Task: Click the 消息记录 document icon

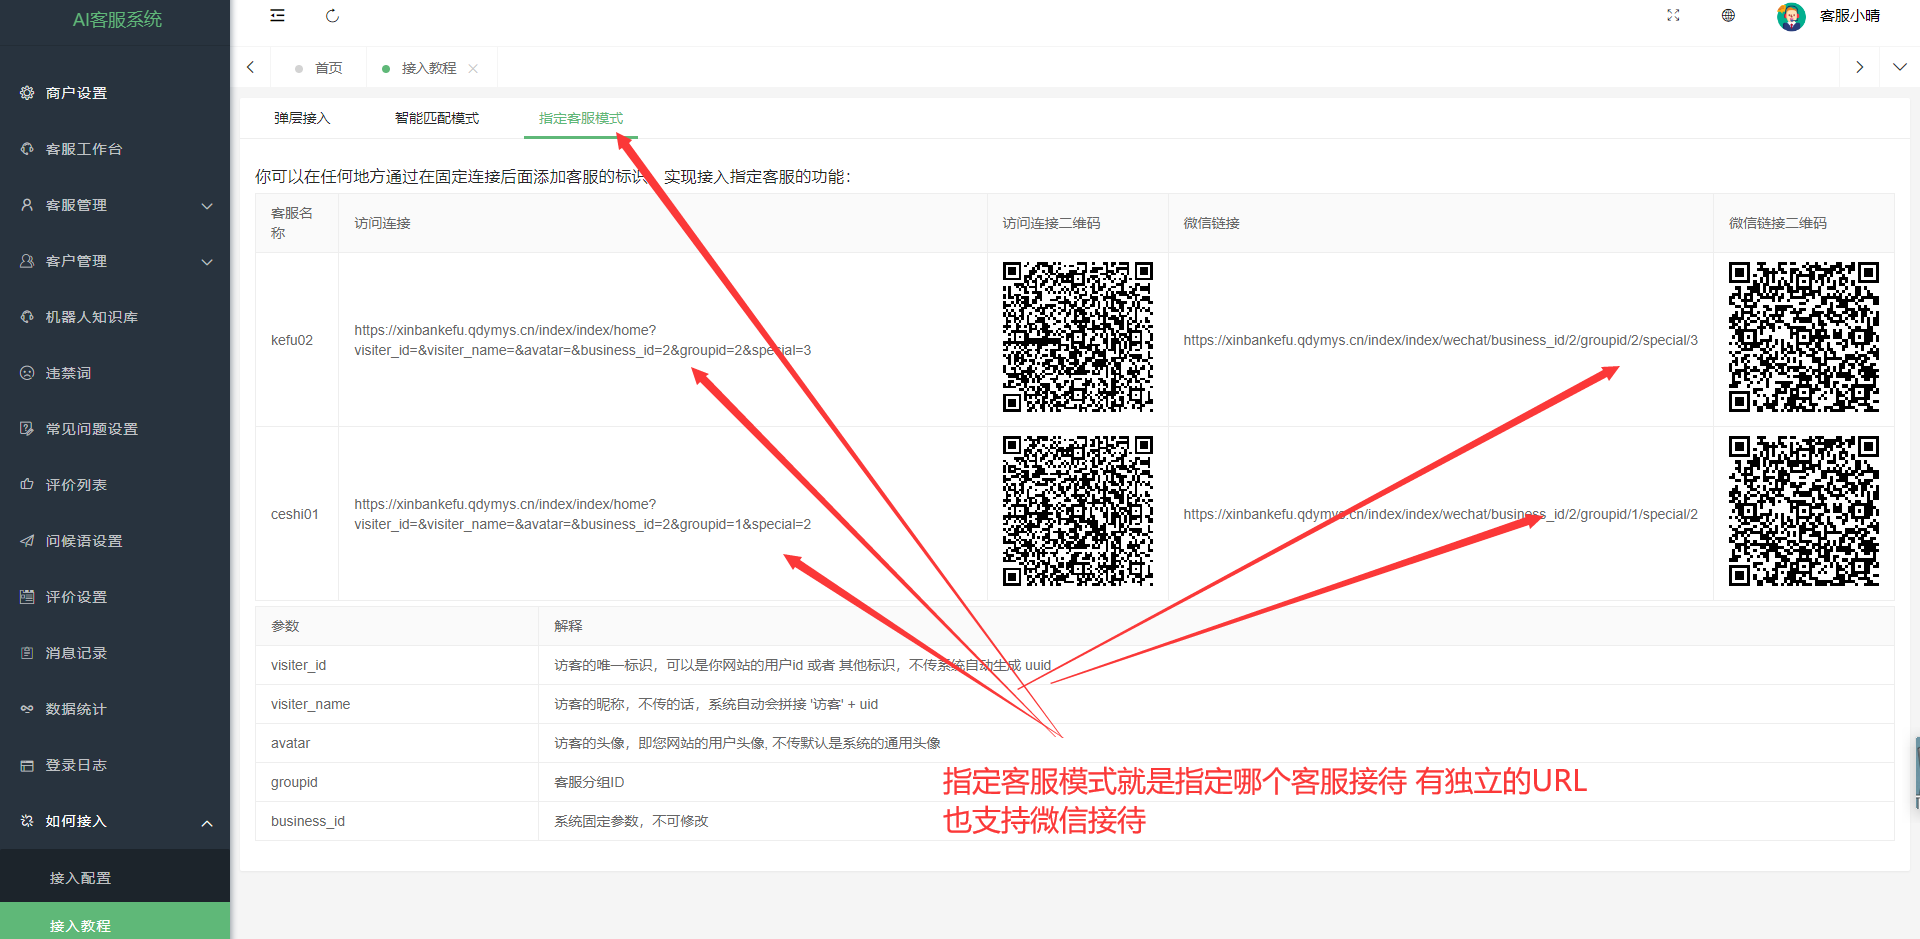Action: click(27, 653)
